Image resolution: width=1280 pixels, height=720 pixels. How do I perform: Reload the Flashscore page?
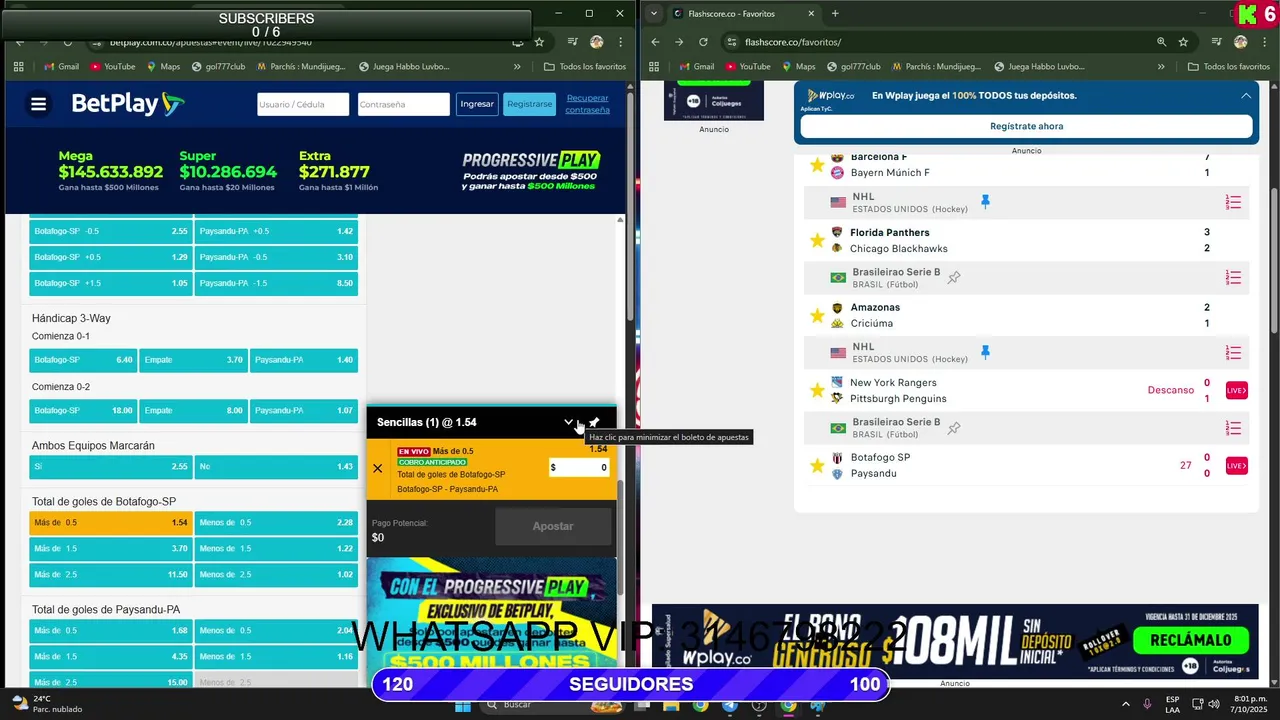[x=703, y=42]
